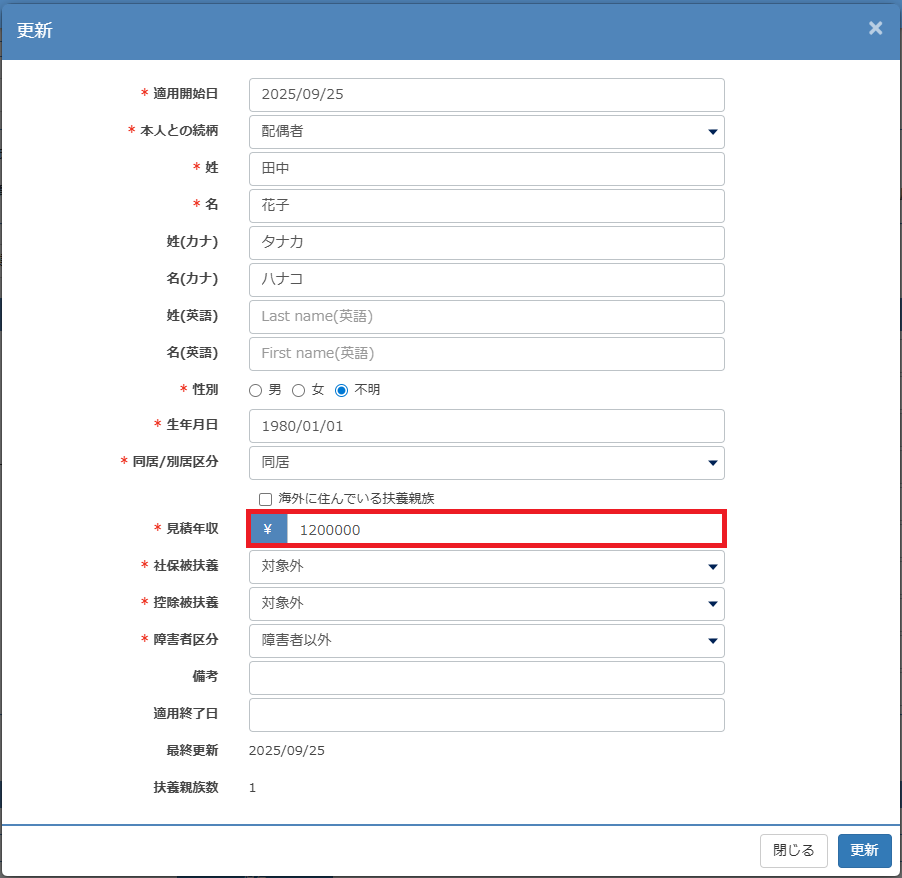Enable 海外に住んでいる扶養親族 checkbox
This screenshot has height=878, width=902.
(265, 498)
